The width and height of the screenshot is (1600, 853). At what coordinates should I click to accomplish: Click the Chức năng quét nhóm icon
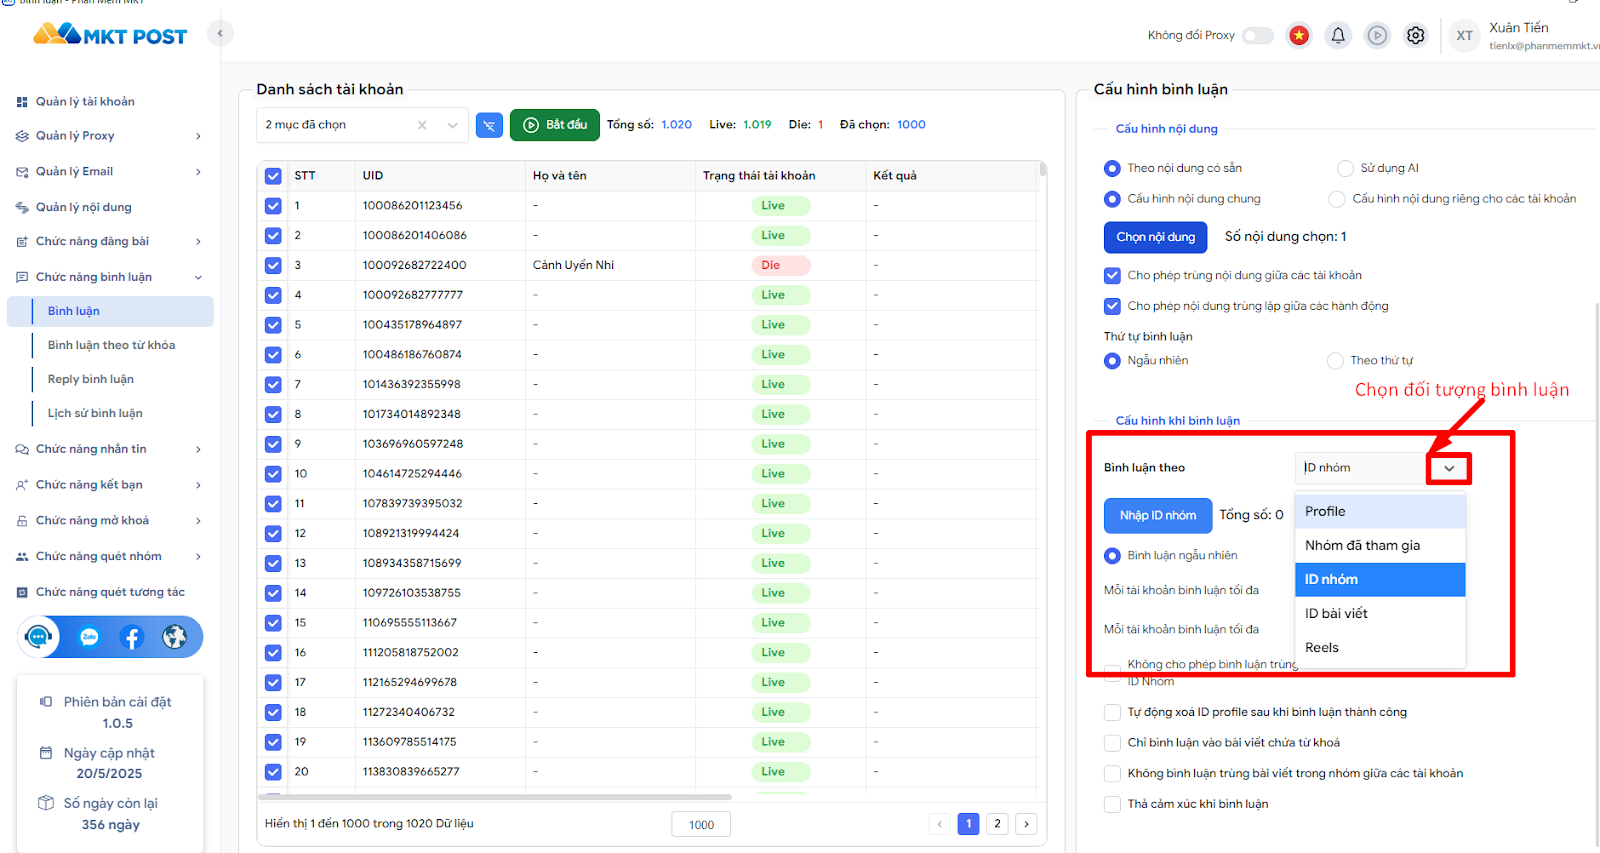[x=22, y=557]
